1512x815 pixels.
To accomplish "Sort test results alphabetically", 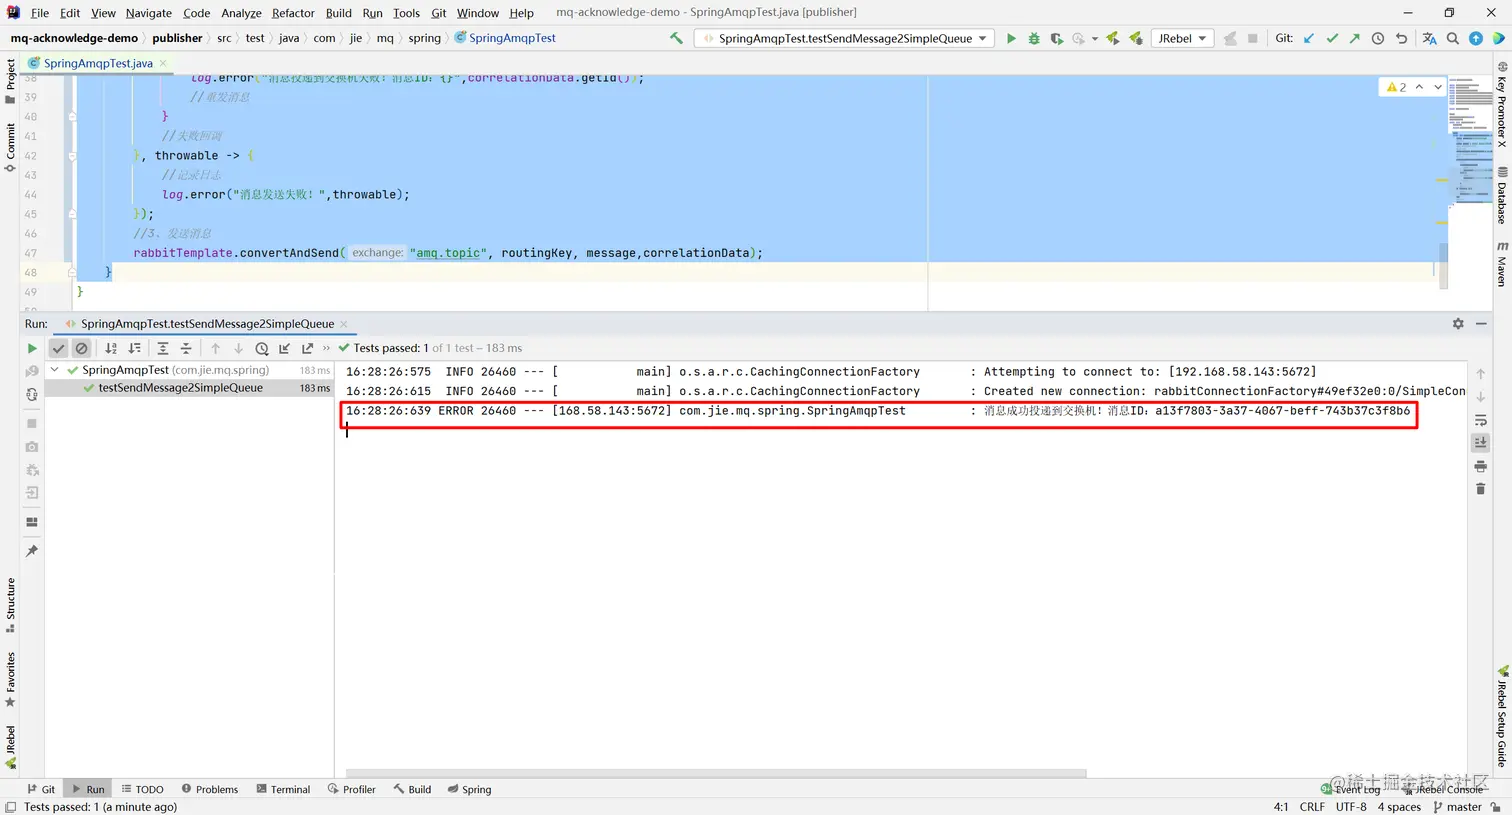I will pyautogui.click(x=111, y=348).
